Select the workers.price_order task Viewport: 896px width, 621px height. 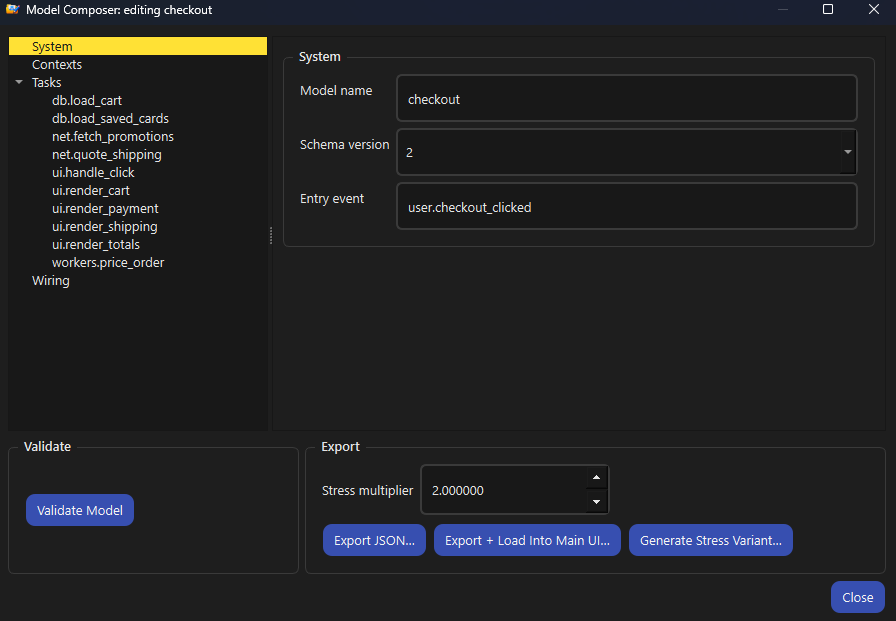(108, 262)
